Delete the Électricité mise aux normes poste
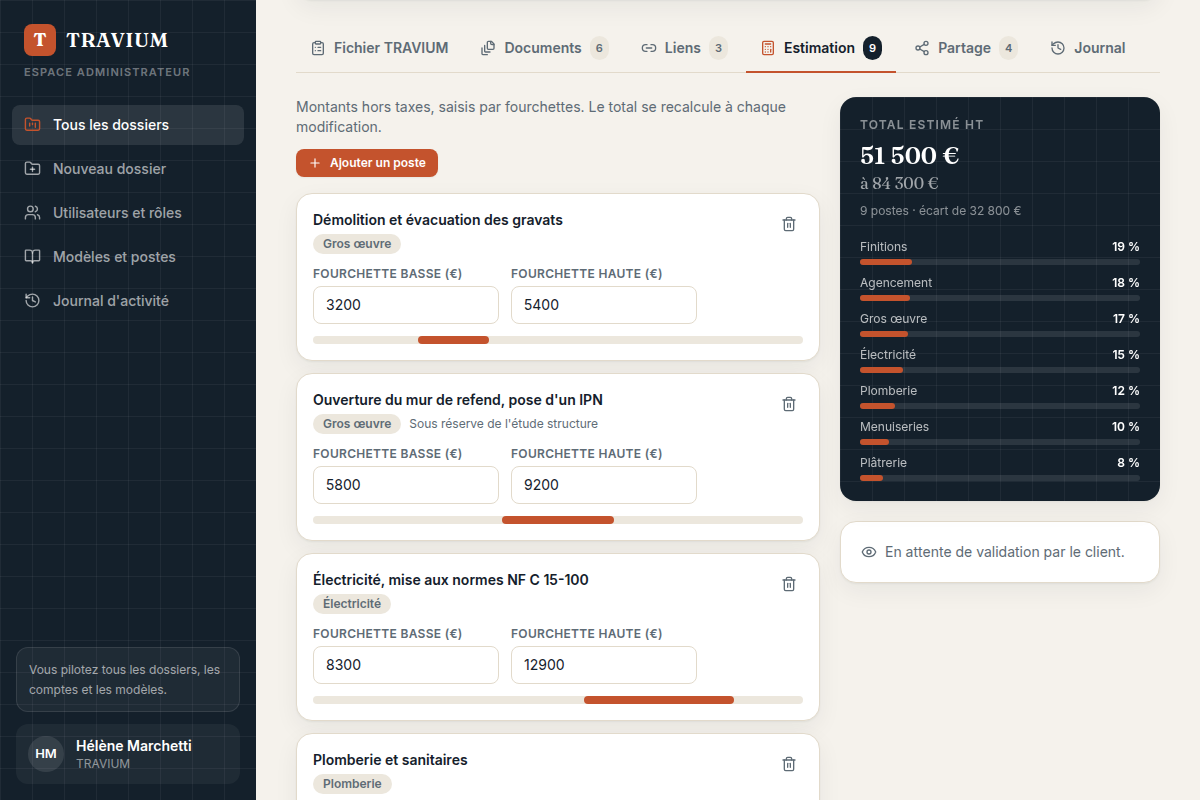1200x800 pixels. (789, 584)
